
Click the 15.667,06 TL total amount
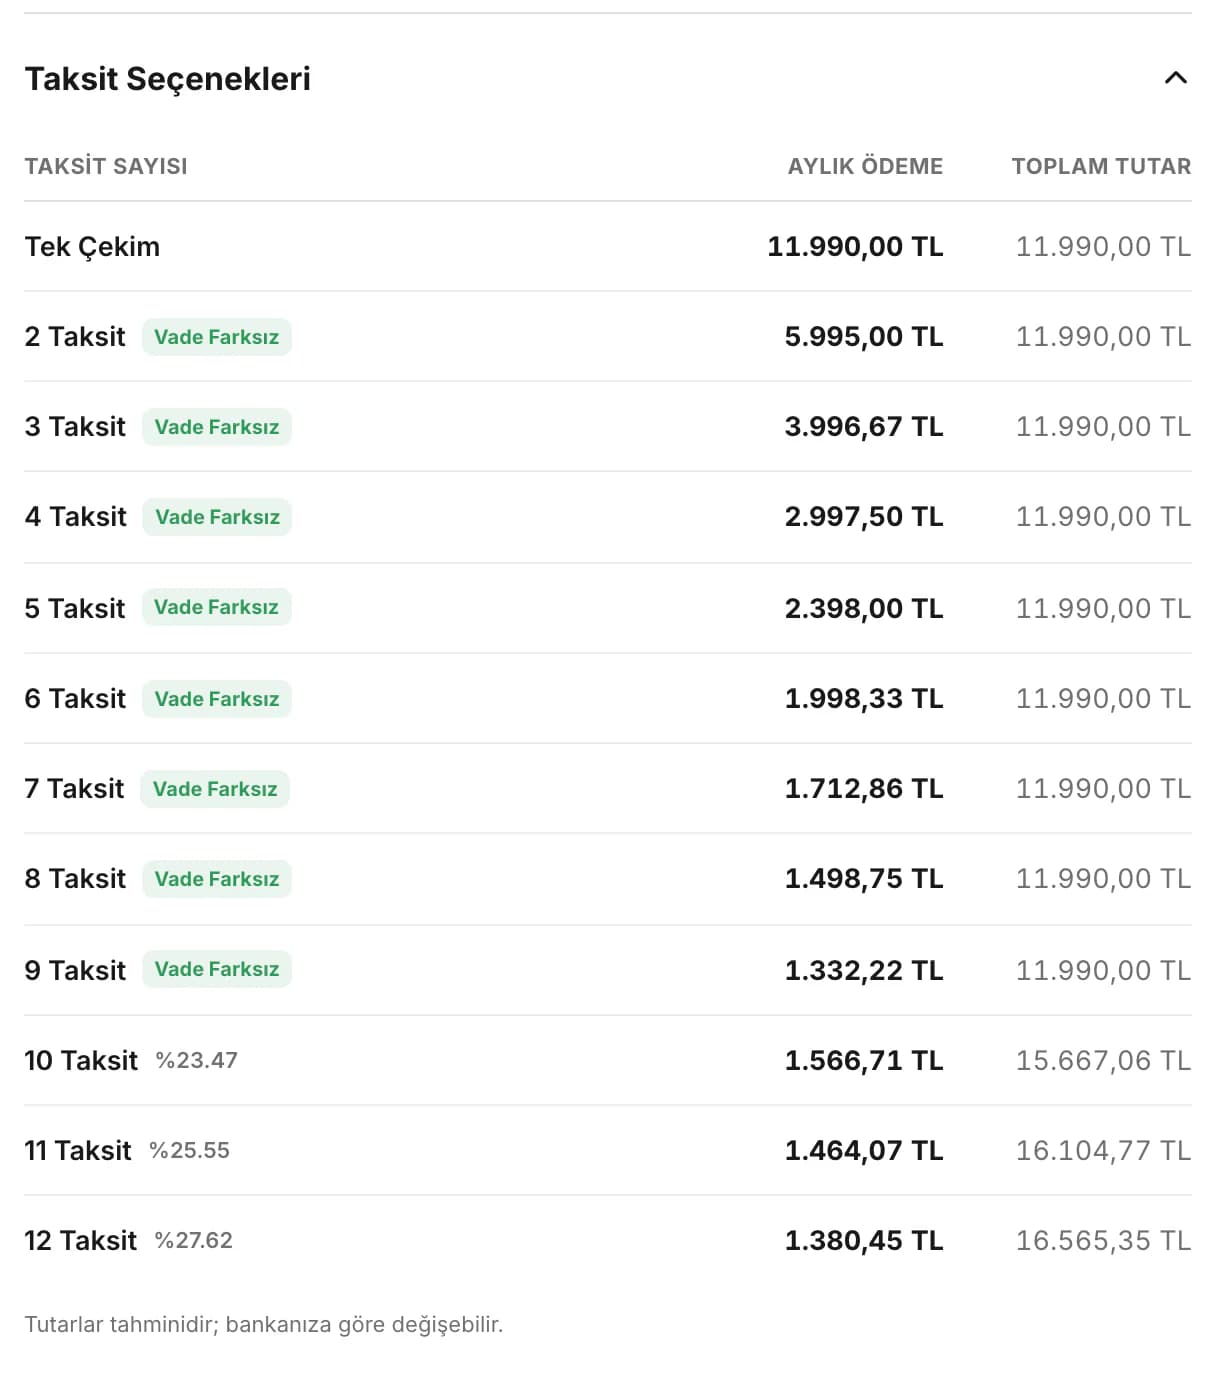pos(1104,1061)
